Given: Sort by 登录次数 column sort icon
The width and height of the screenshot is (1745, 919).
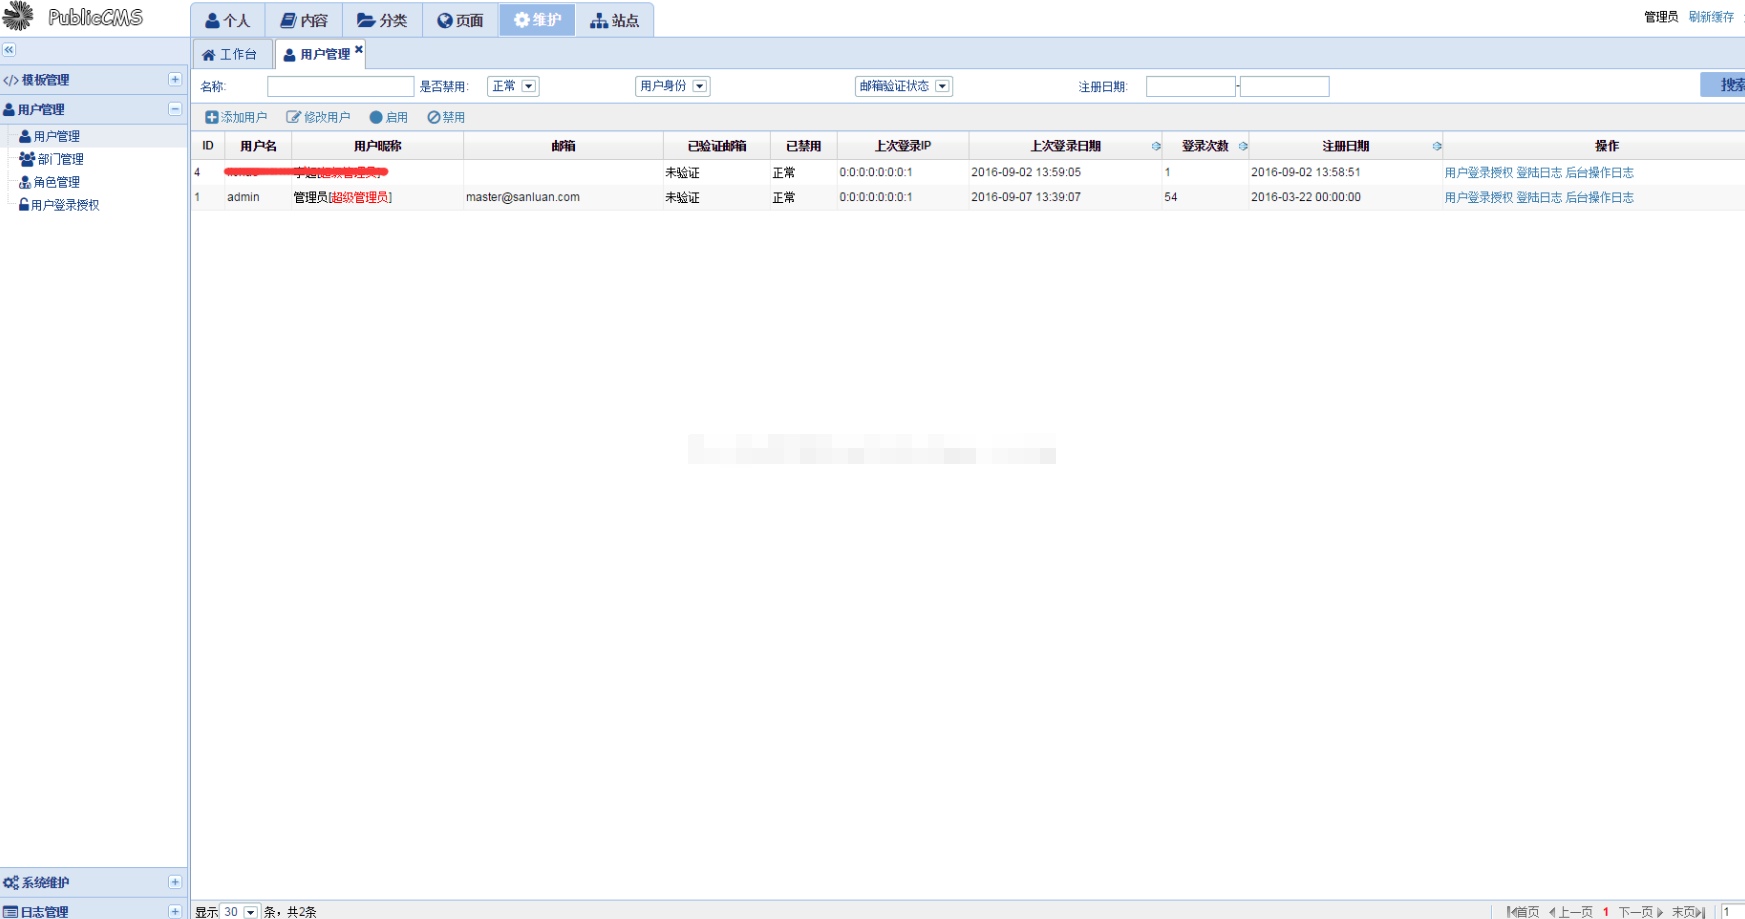Looking at the screenshot, I should pyautogui.click(x=1243, y=146).
